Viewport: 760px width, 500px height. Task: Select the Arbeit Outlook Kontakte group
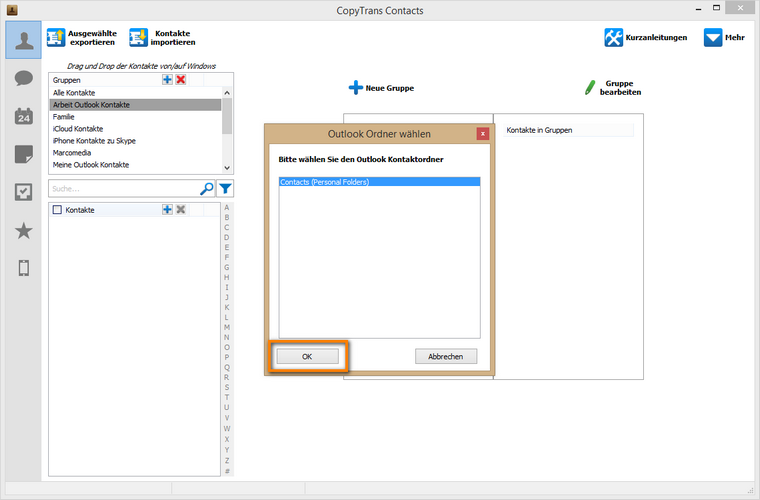tap(135, 105)
